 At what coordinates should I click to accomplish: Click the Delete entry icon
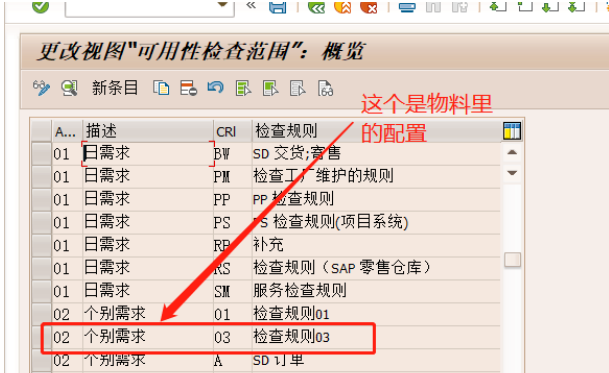[188, 88]
